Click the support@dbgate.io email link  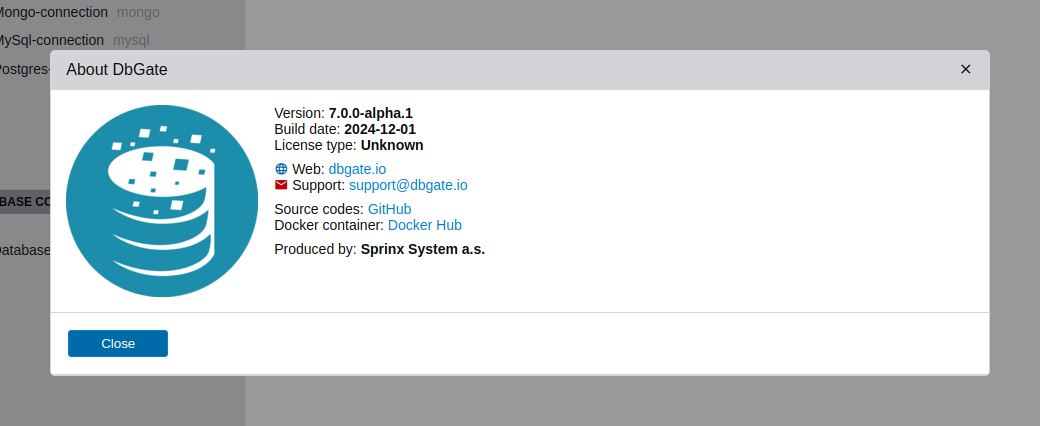[x=408, y=185]
